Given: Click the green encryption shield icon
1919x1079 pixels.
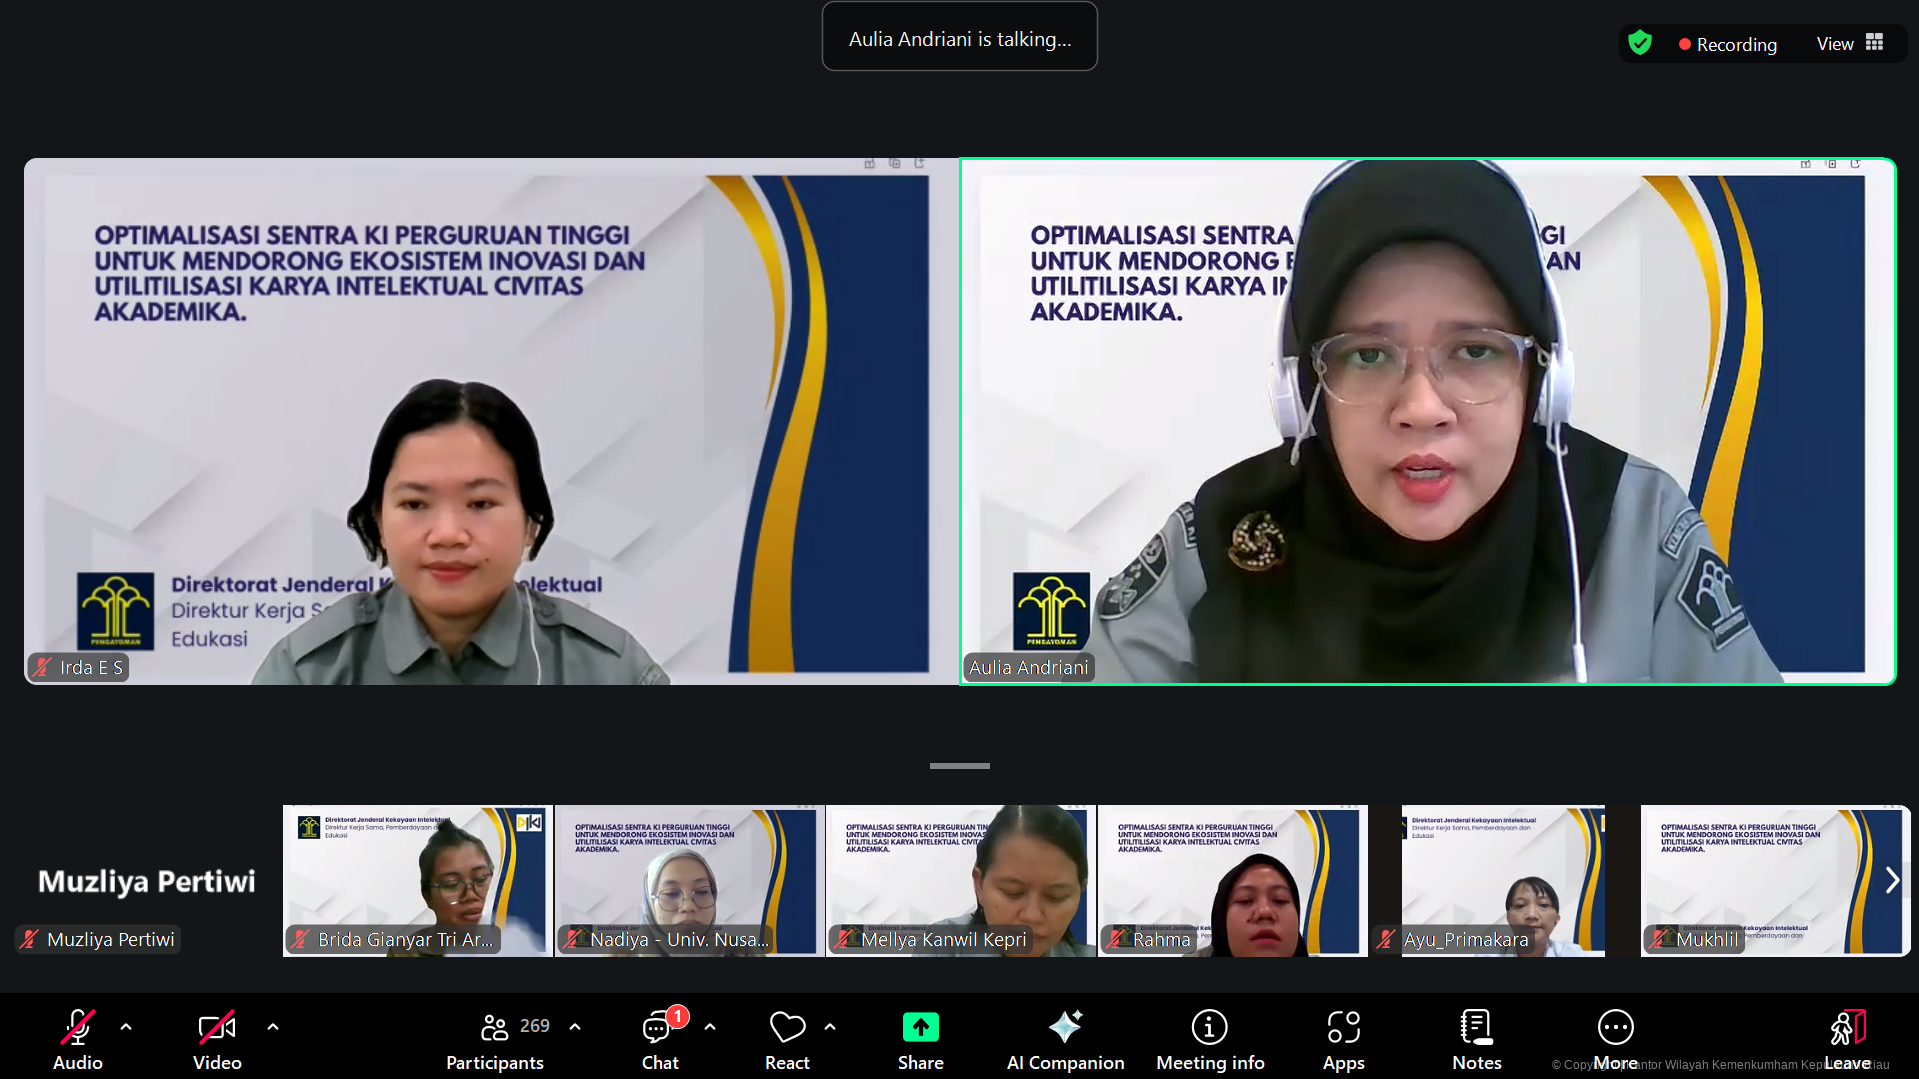Looking at the screenshot, I should pos(1640,43).
